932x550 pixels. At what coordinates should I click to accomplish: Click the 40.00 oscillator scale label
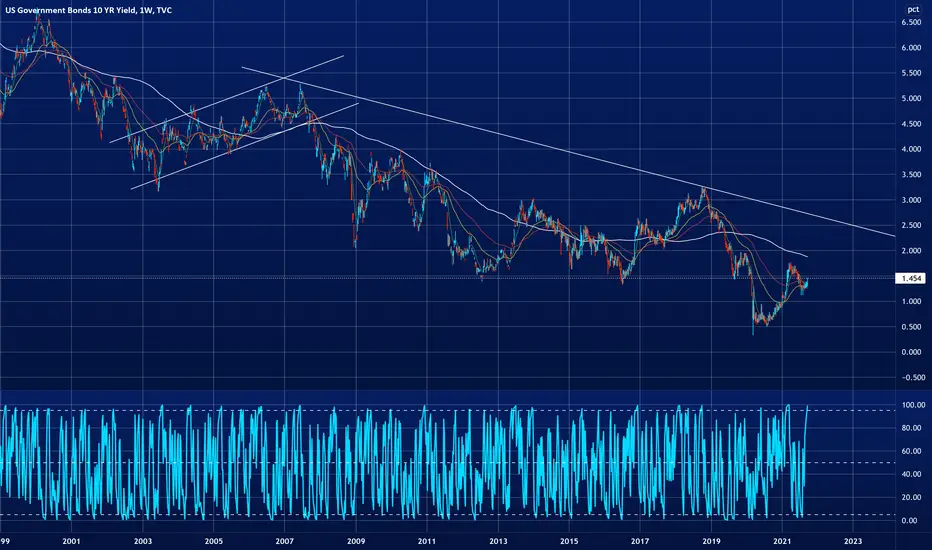913,474
